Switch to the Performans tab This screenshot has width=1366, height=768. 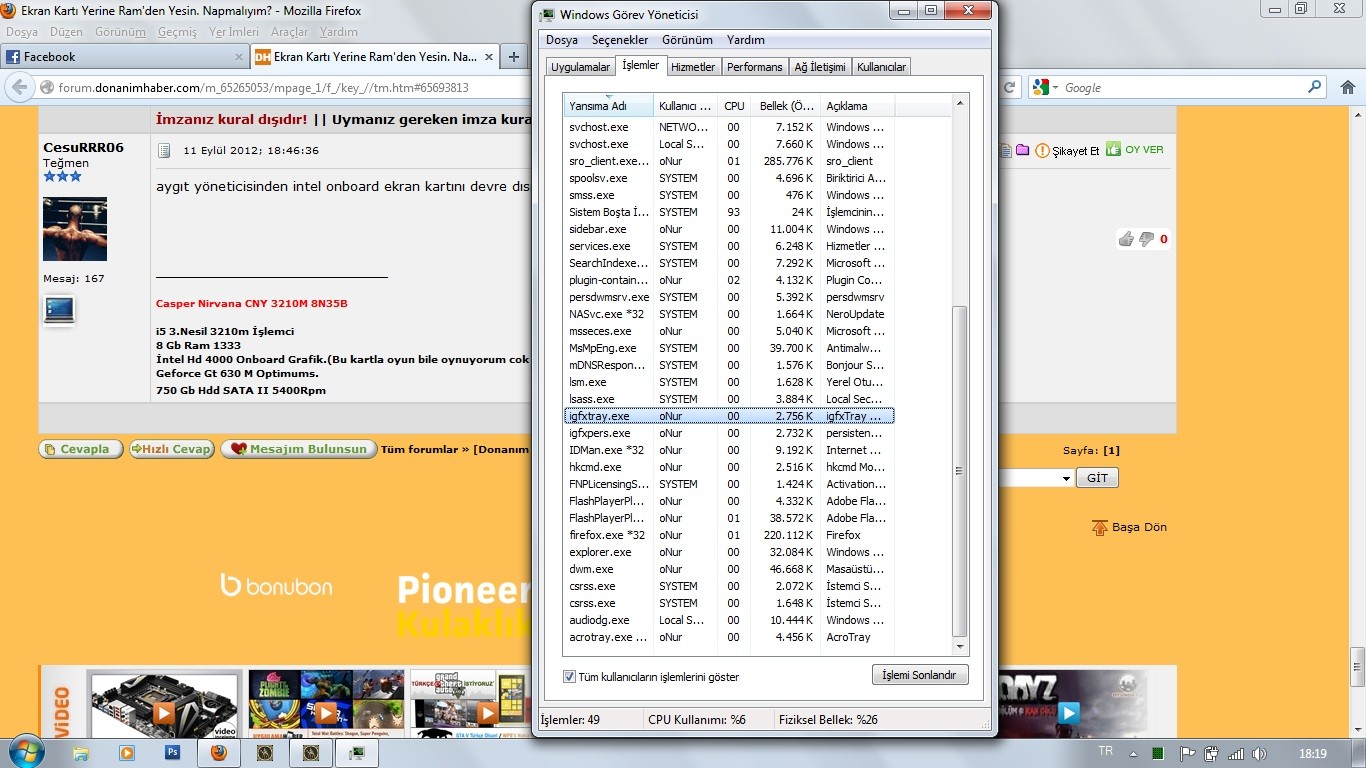click(755, 67)
